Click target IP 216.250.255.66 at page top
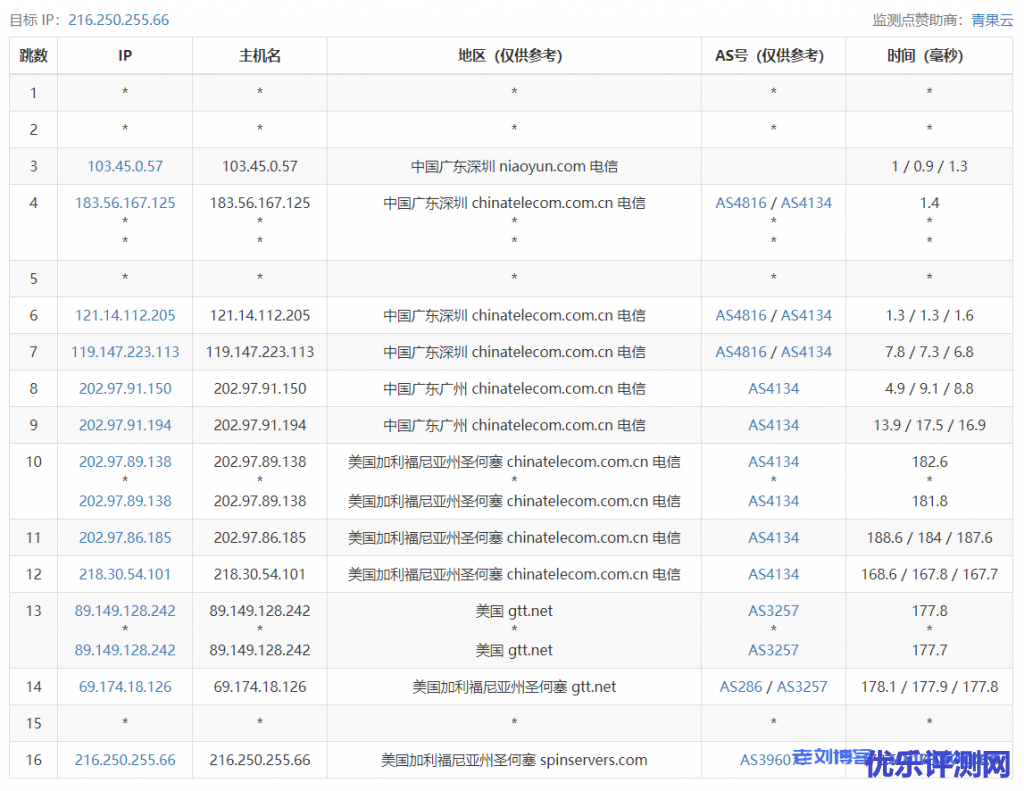This screenshot has height=791, width=1024. pos(118,20)
